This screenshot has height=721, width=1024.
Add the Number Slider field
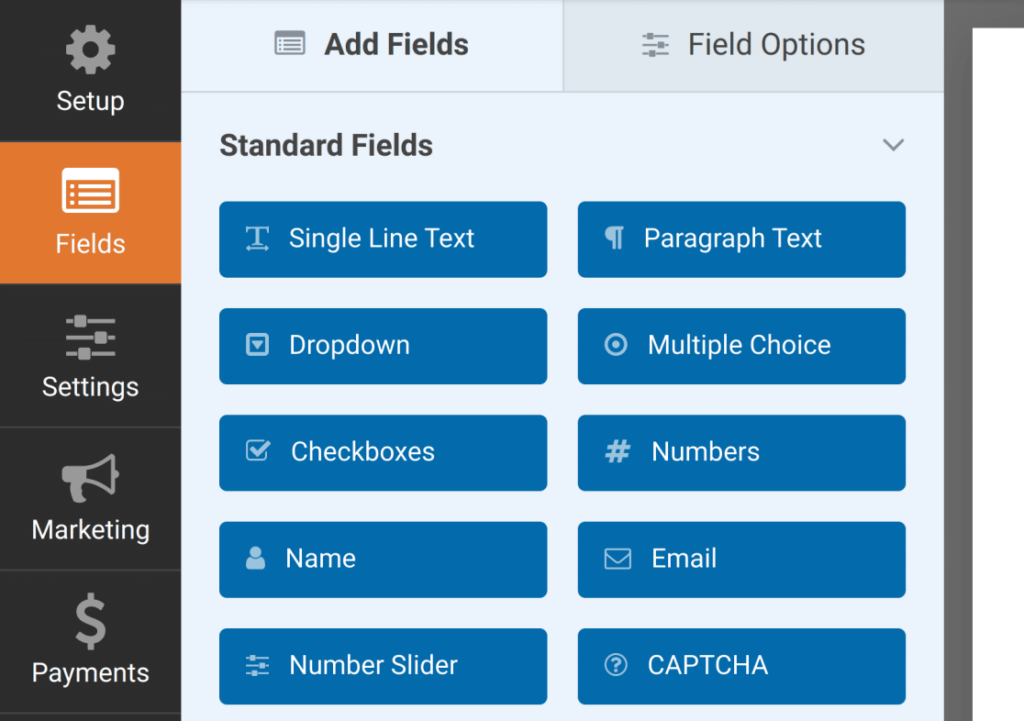point(383,666)
